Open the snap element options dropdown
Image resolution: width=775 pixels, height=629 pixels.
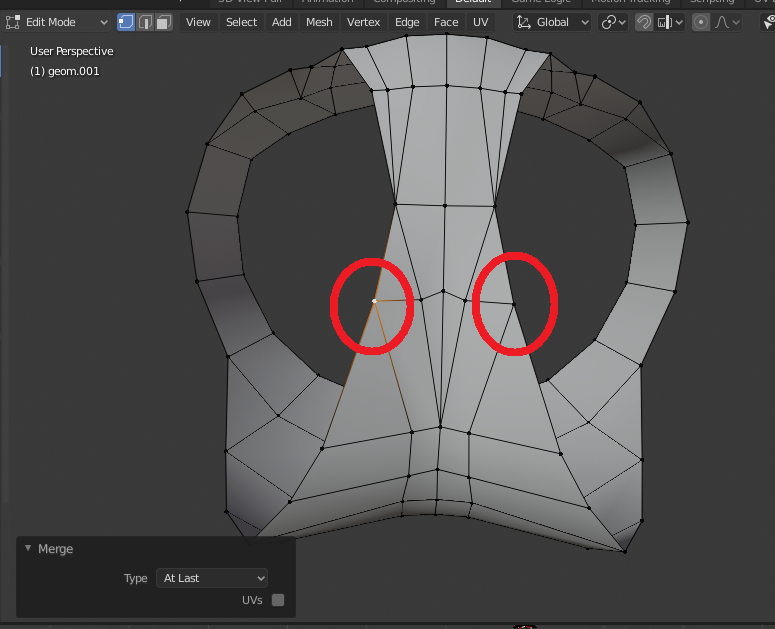(670, 22)
